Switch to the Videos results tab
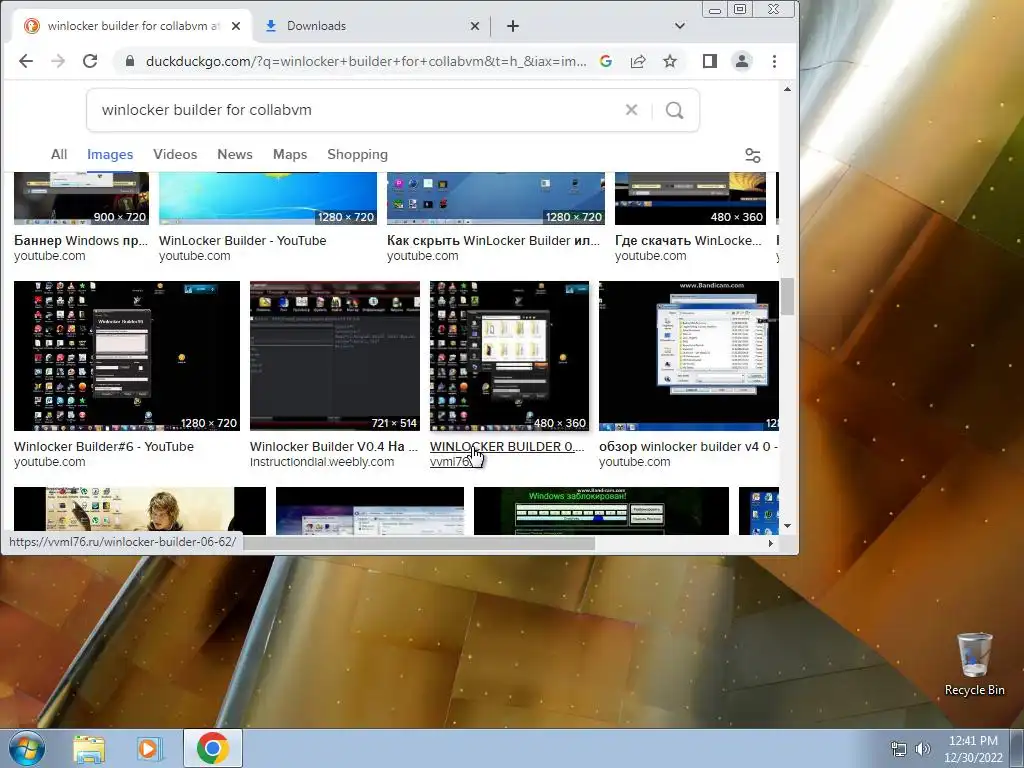 175,155
